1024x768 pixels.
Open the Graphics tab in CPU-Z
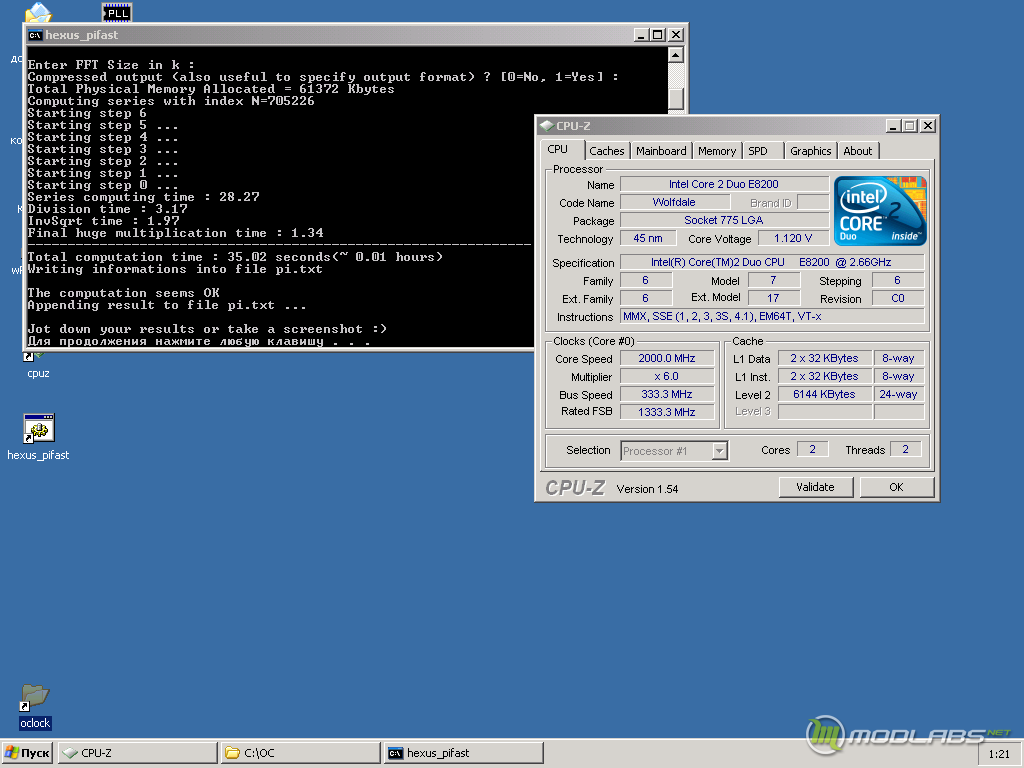tap(810, 151)
